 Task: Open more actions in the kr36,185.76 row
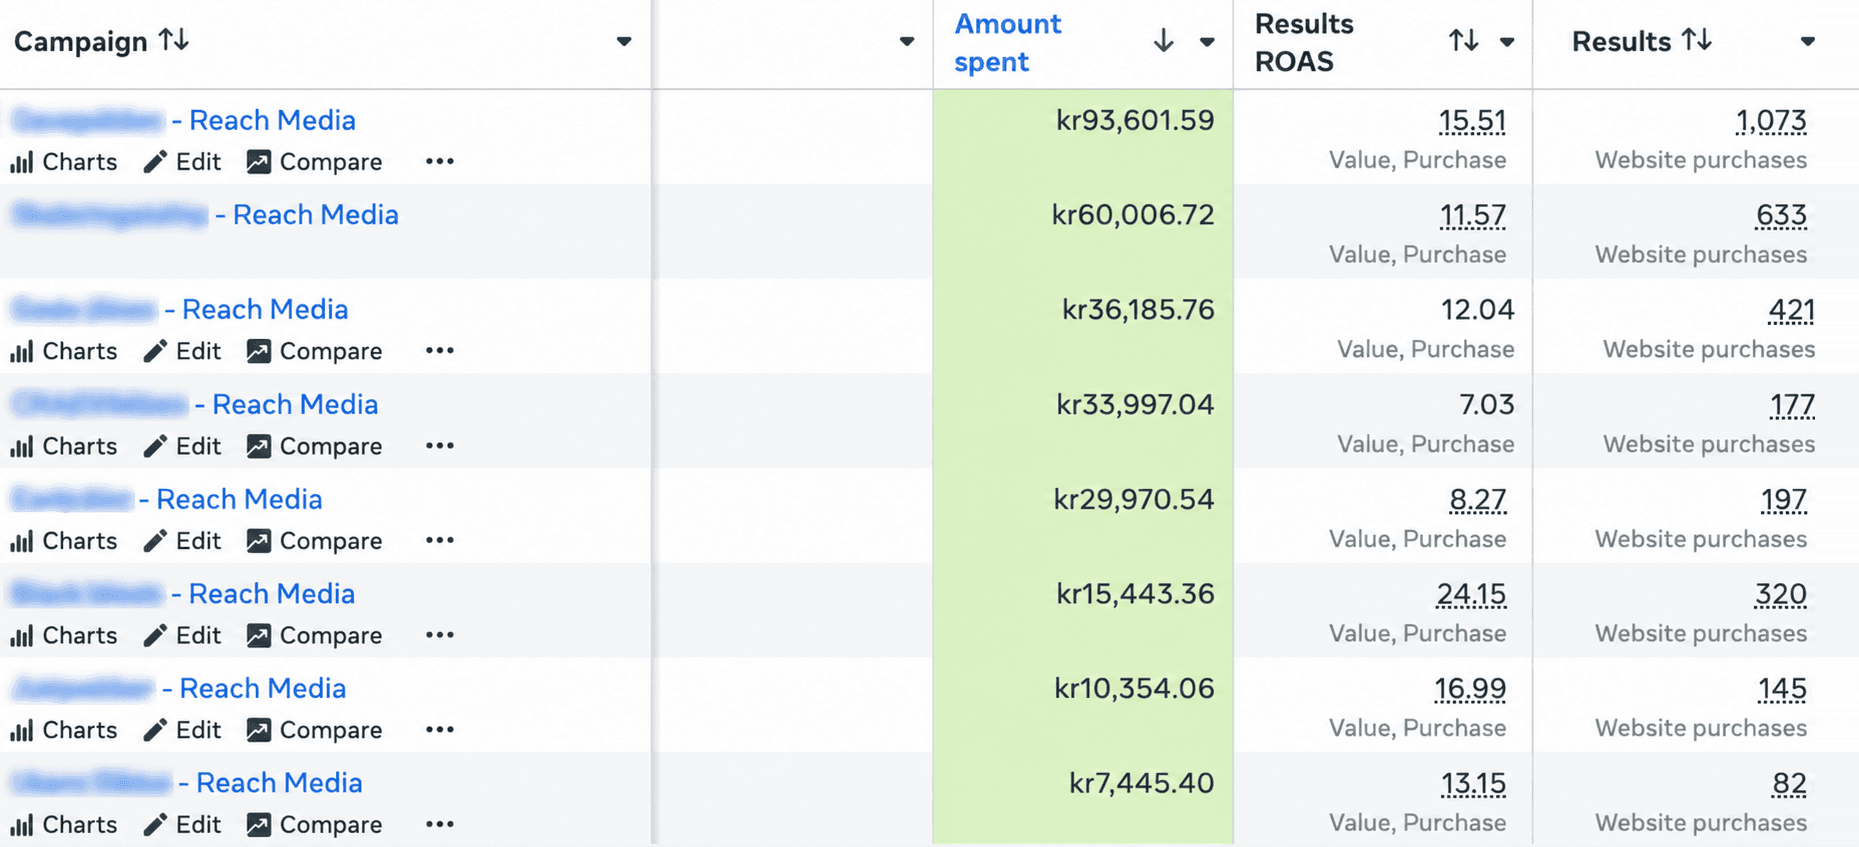click(440, 350)
